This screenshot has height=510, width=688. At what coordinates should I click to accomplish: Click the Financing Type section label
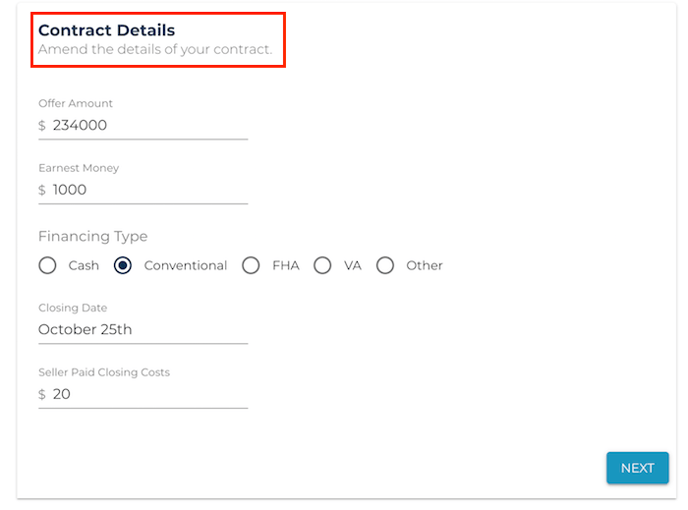click(93, 236)
